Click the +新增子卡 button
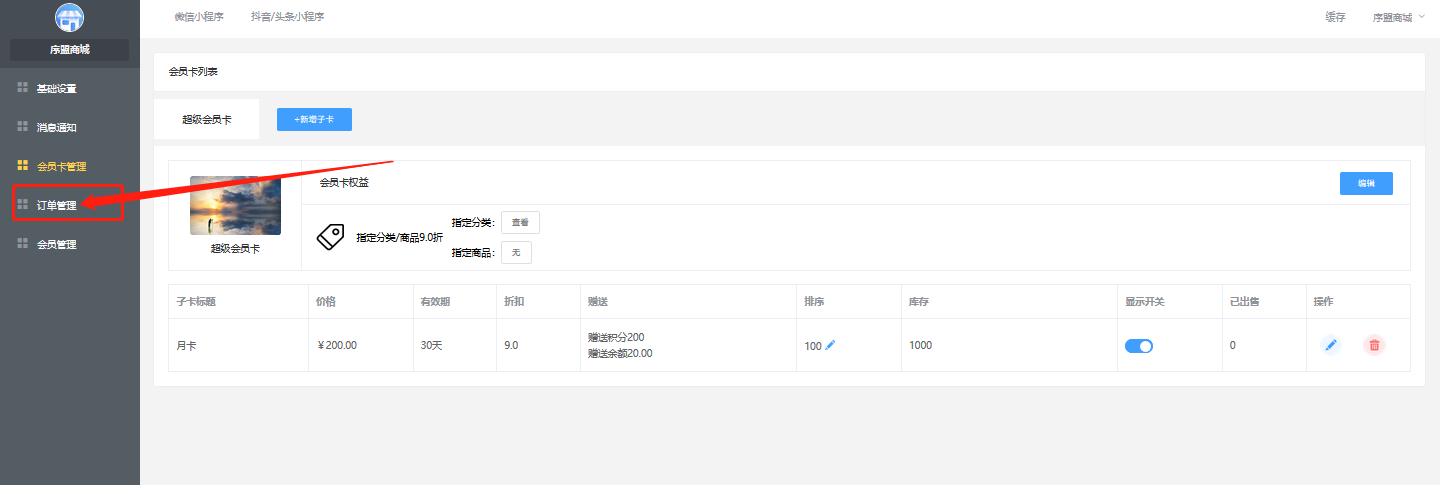 314,119
